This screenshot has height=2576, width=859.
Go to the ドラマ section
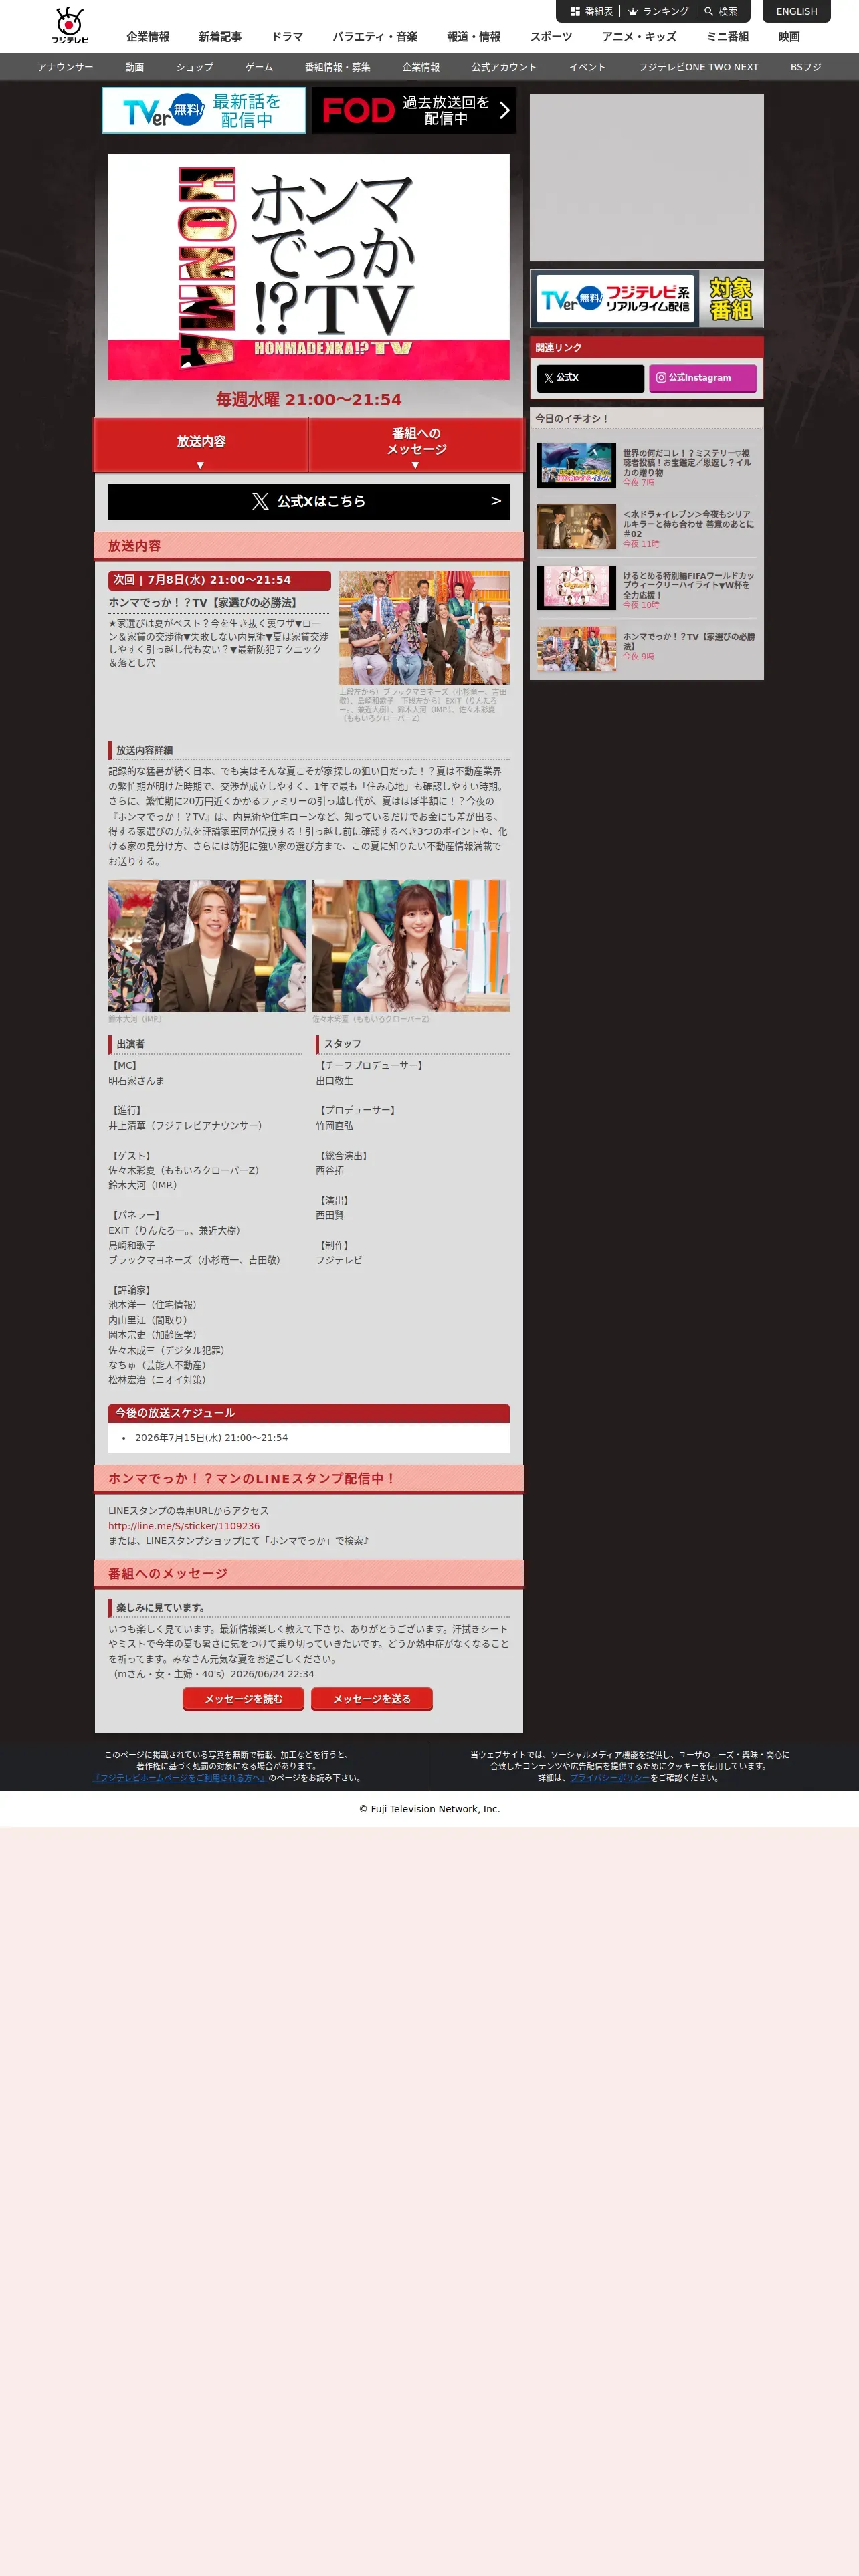coord(287,37)
